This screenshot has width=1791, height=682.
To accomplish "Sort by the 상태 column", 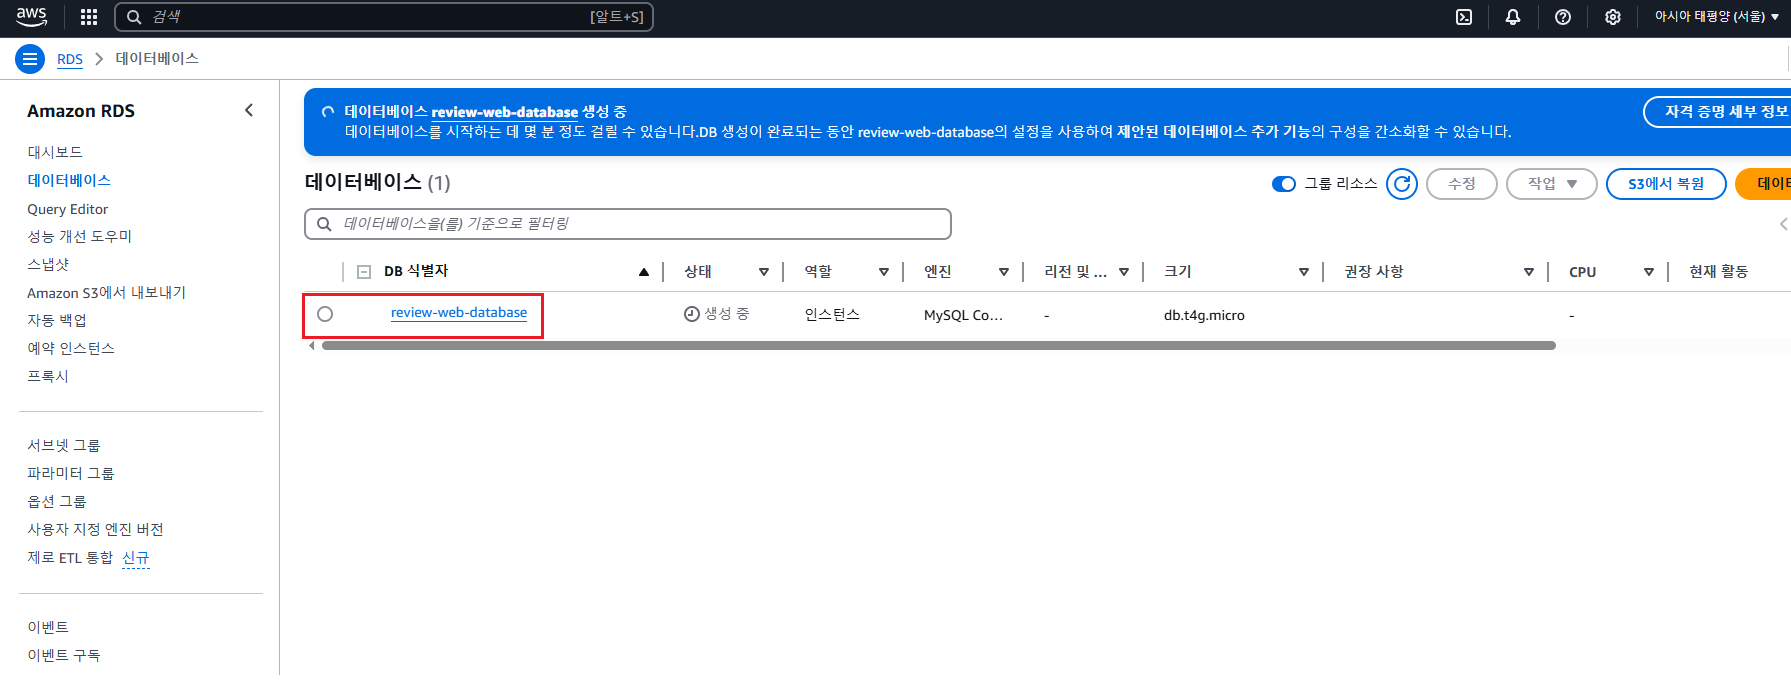I will (764, 272).
